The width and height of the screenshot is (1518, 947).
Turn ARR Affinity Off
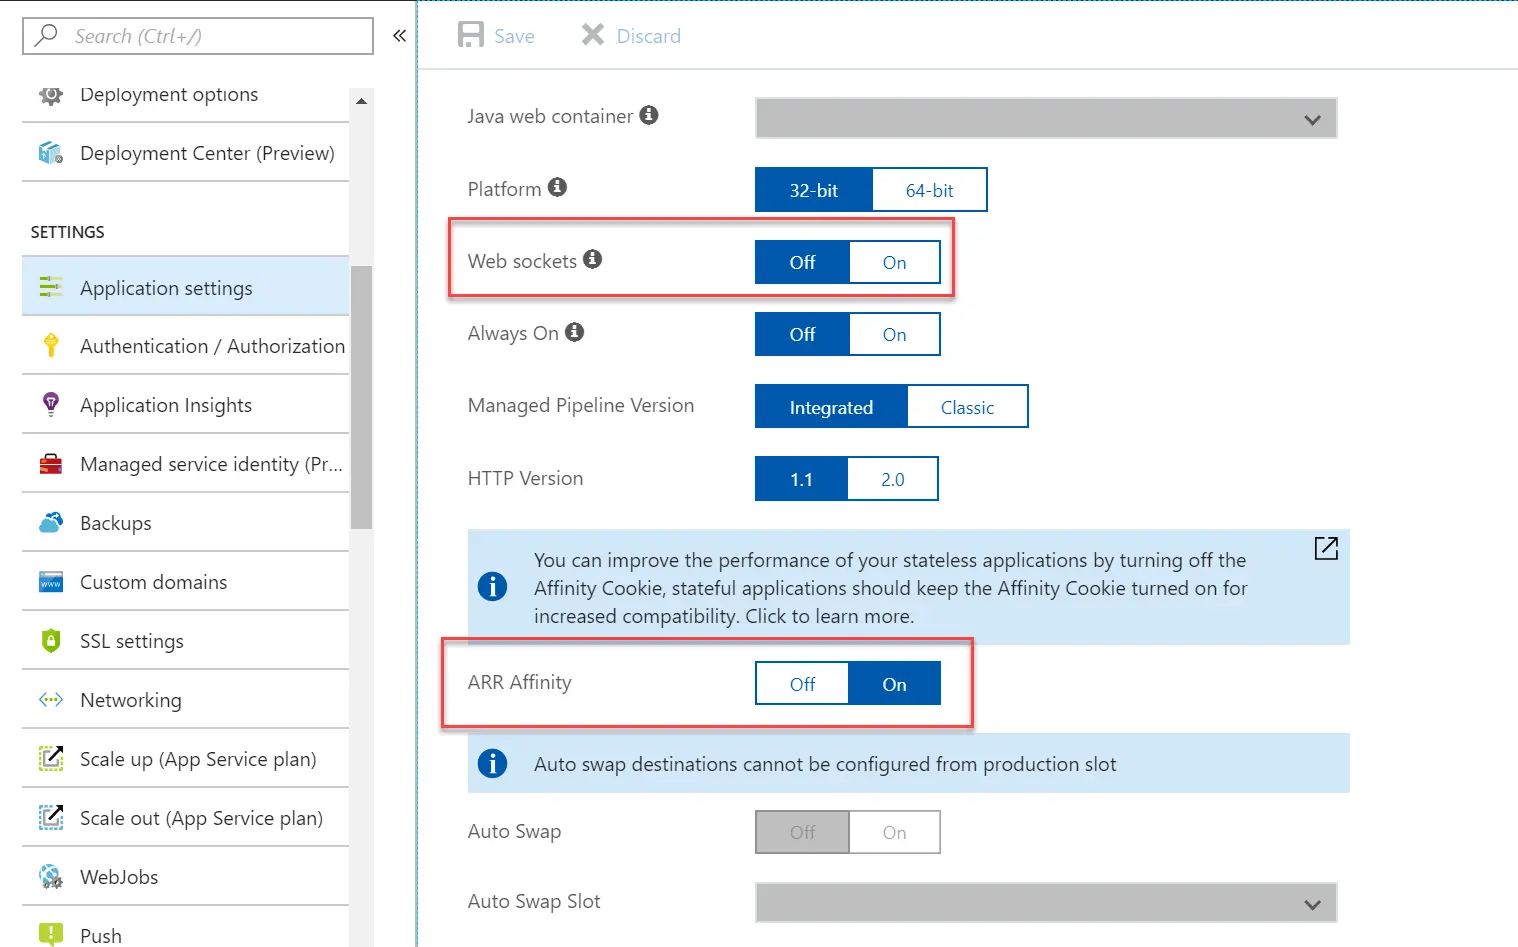pyautogui.click(x=802, y=684)
